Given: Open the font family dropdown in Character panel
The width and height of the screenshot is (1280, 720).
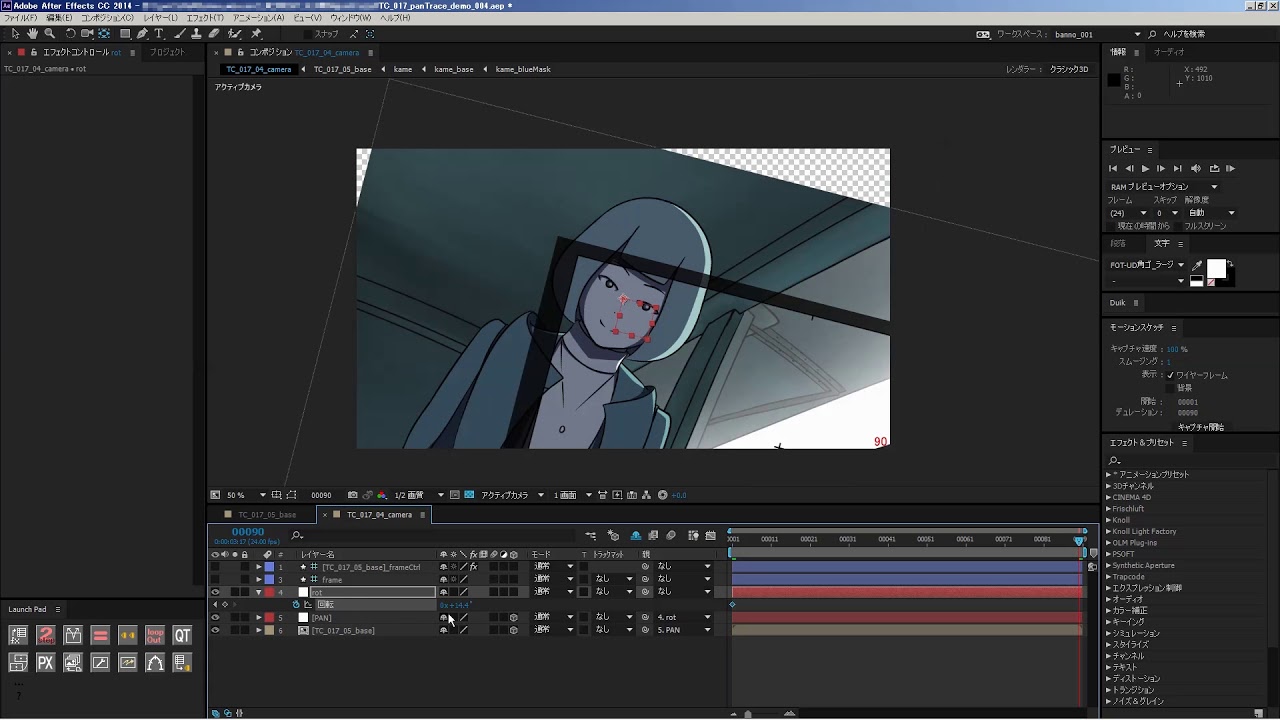Looking at the screenshot, I should click(1147, 266).
